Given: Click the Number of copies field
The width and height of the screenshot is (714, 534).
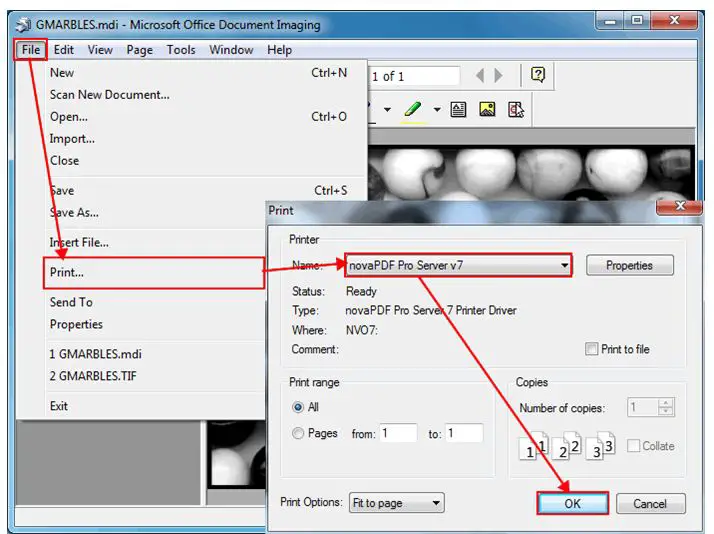Looking at the screenshot, I should [643, 407].
